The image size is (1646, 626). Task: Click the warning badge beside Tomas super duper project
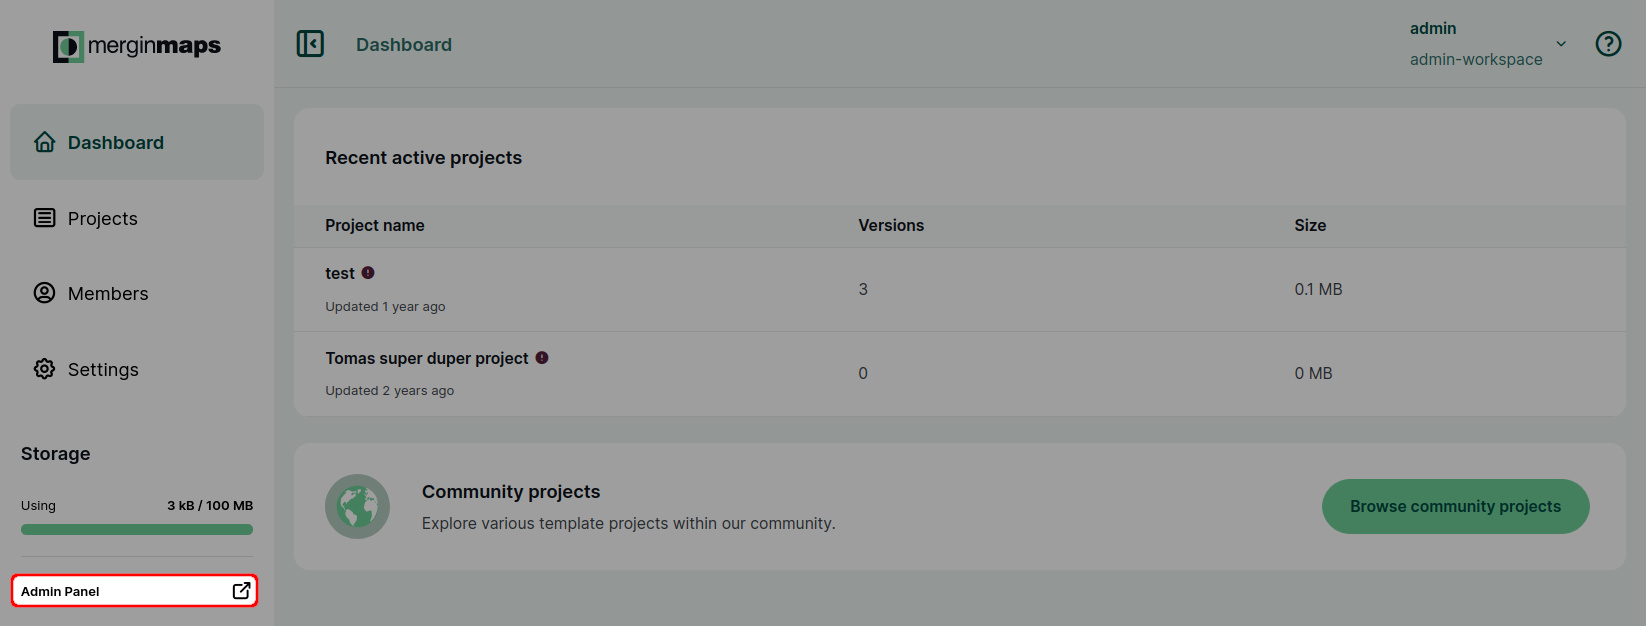click(542, 357)
